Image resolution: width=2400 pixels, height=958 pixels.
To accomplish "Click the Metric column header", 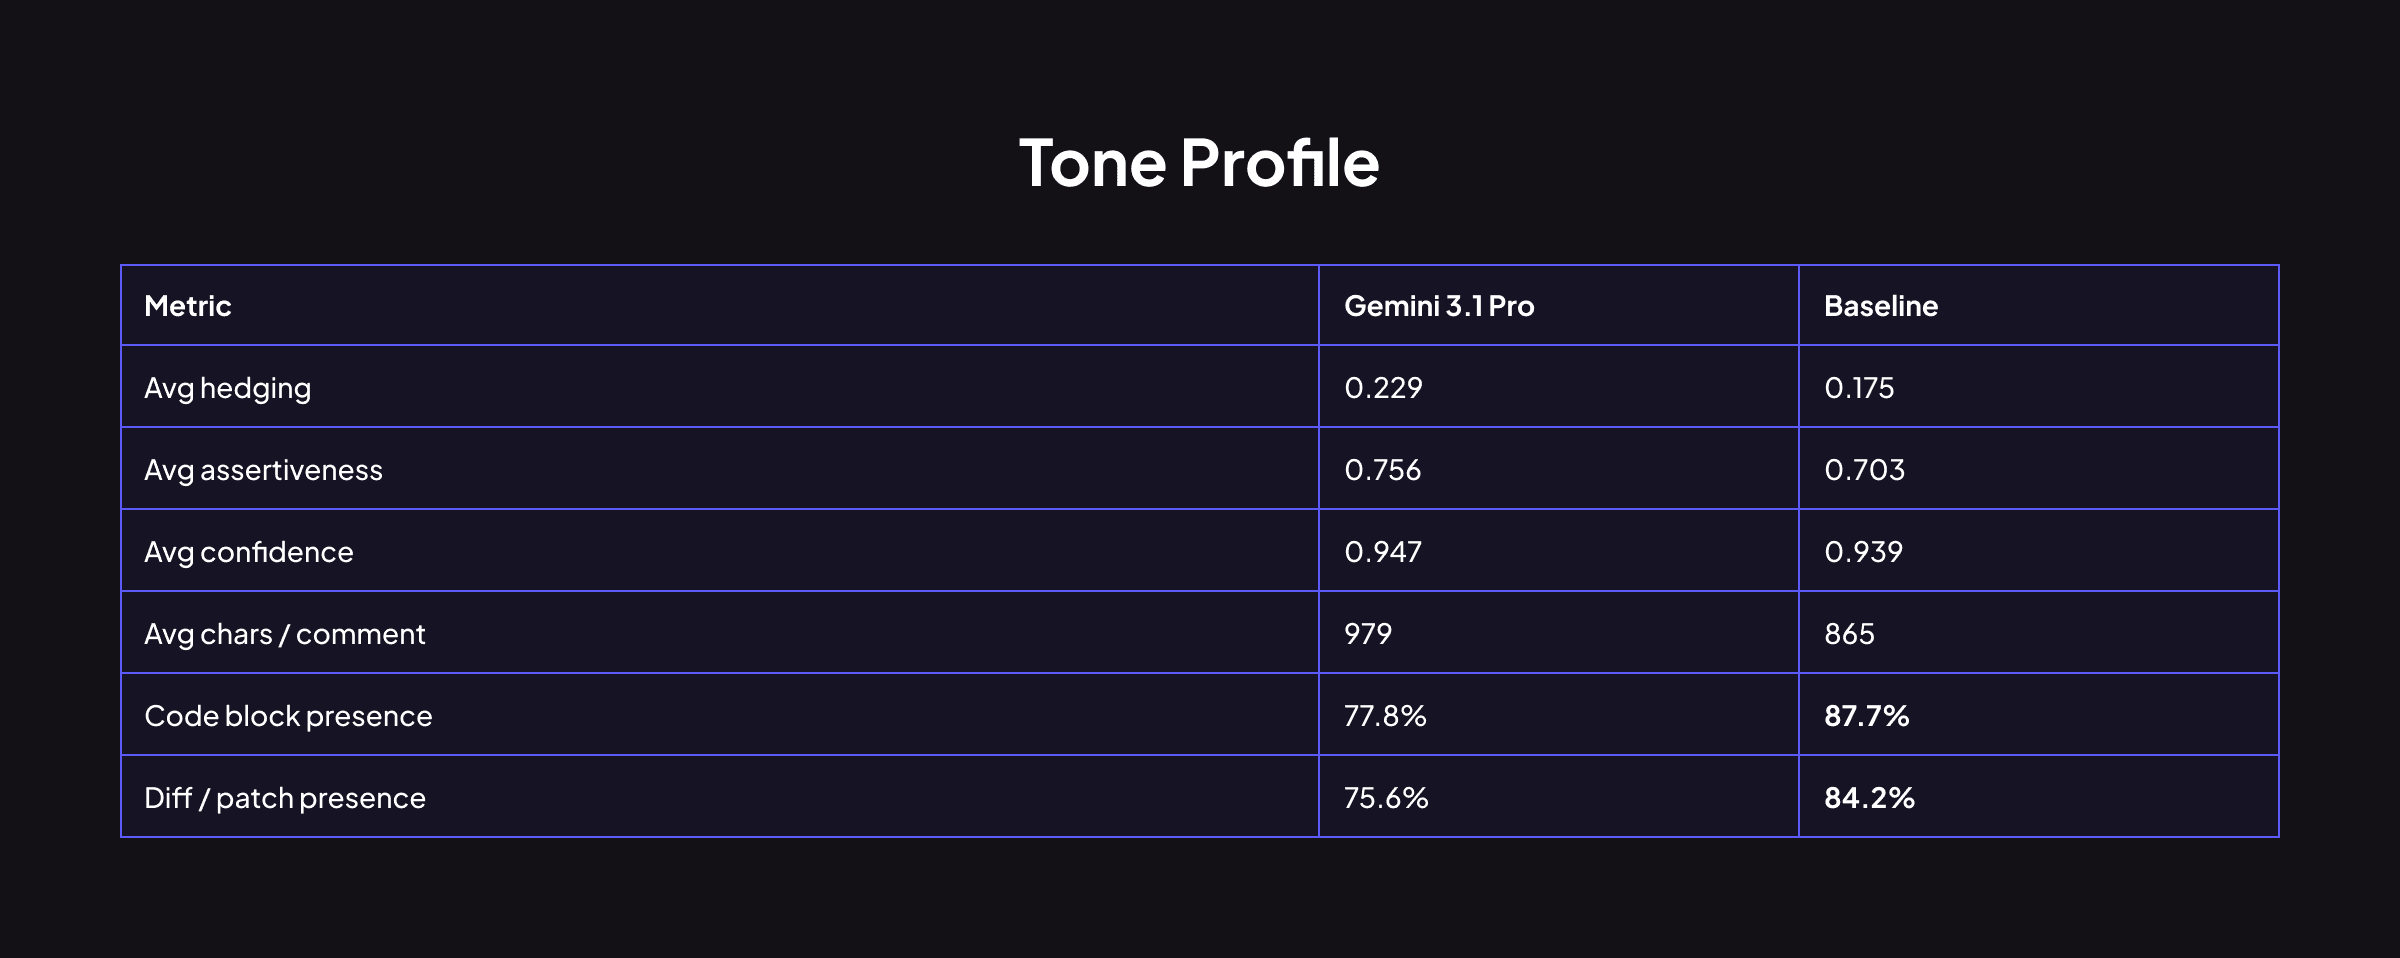I will pyautogui.click(x=188, y=306).
